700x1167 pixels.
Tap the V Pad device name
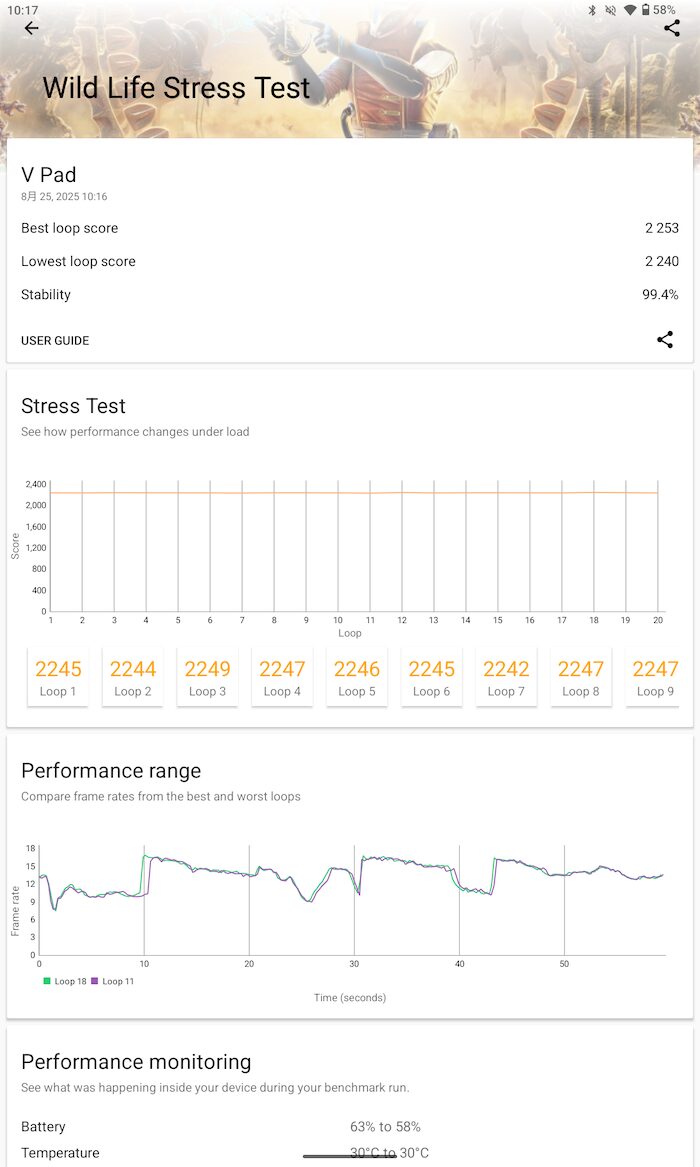pyautogui.click(x=48, y=175)
